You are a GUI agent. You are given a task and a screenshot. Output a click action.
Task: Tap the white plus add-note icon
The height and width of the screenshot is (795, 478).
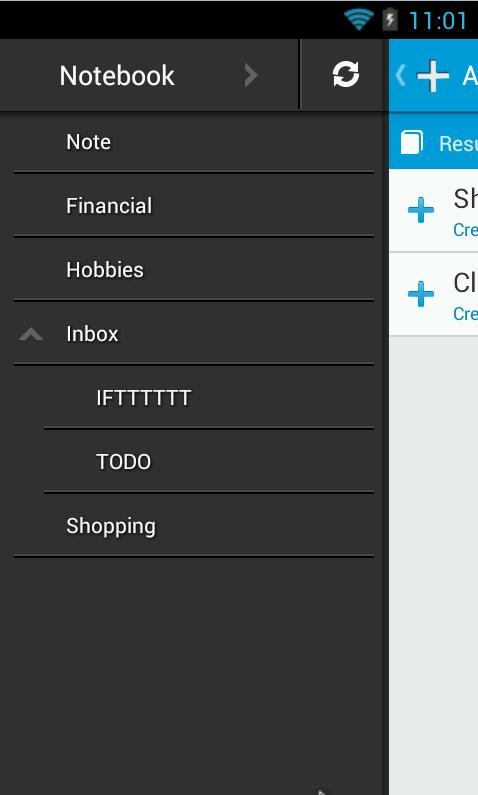coord(432,76)
